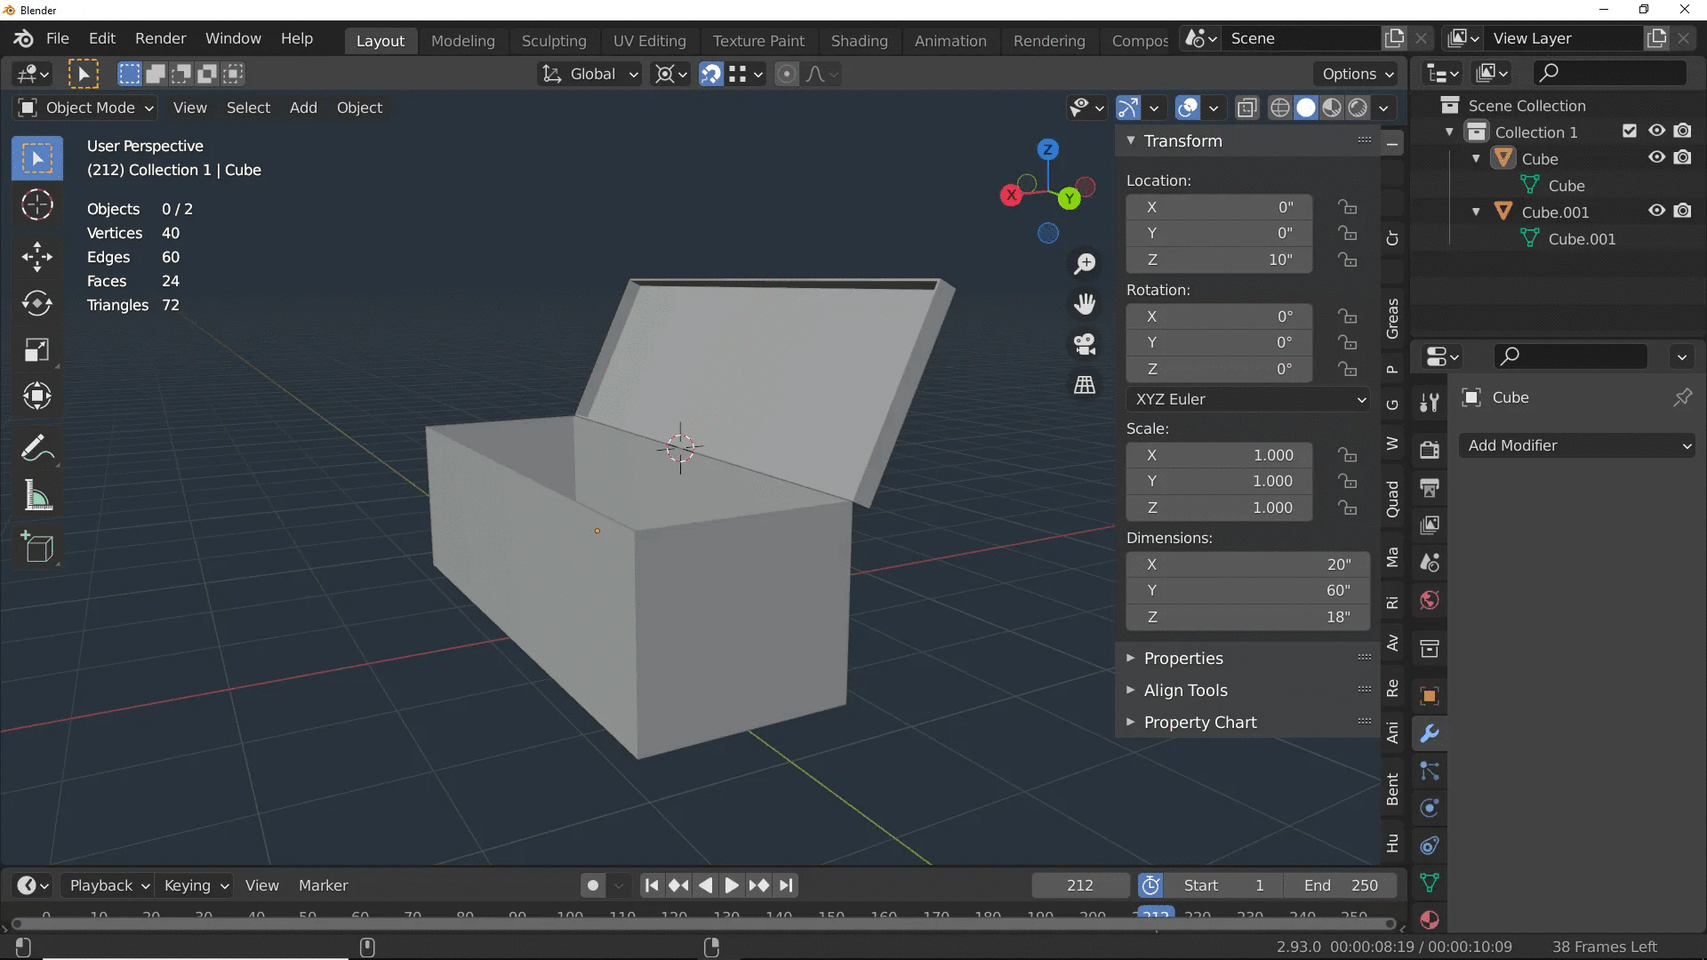Select the Select Box tool
Image resolution: width=1707 pixels, height=960 pixels.
37,159
